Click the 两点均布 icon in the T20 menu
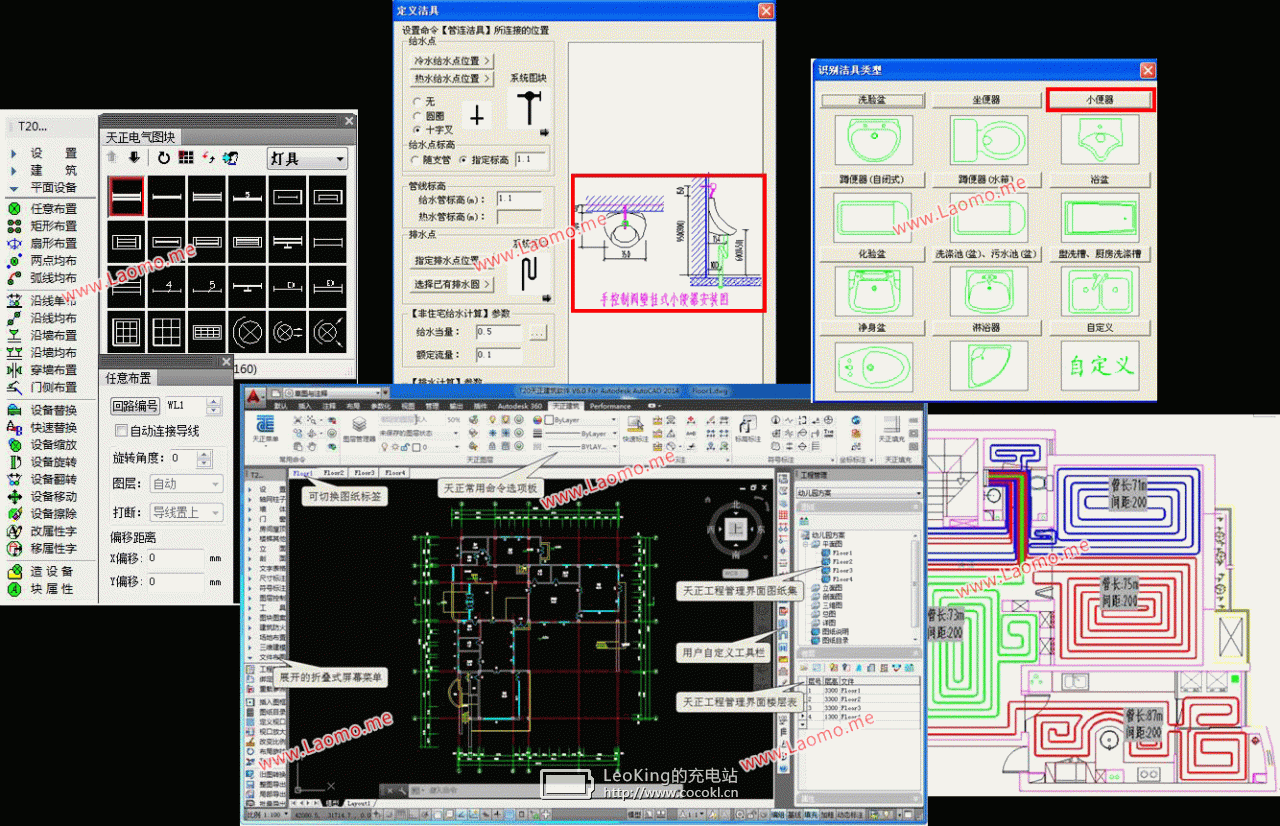The height and width of the screenshot is (826, 1280). point(14,260)
